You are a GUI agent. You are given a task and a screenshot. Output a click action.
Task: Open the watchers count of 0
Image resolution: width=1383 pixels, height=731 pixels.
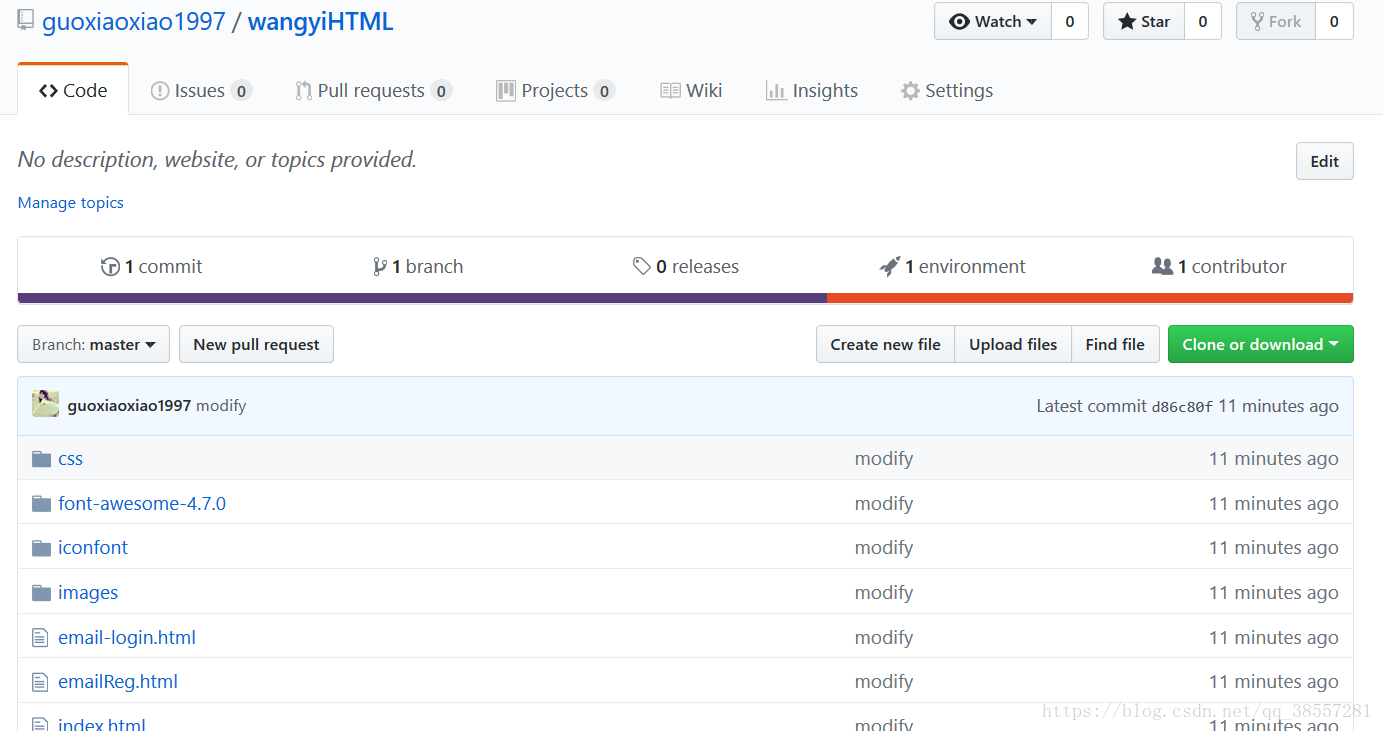tap(1070, 21)
